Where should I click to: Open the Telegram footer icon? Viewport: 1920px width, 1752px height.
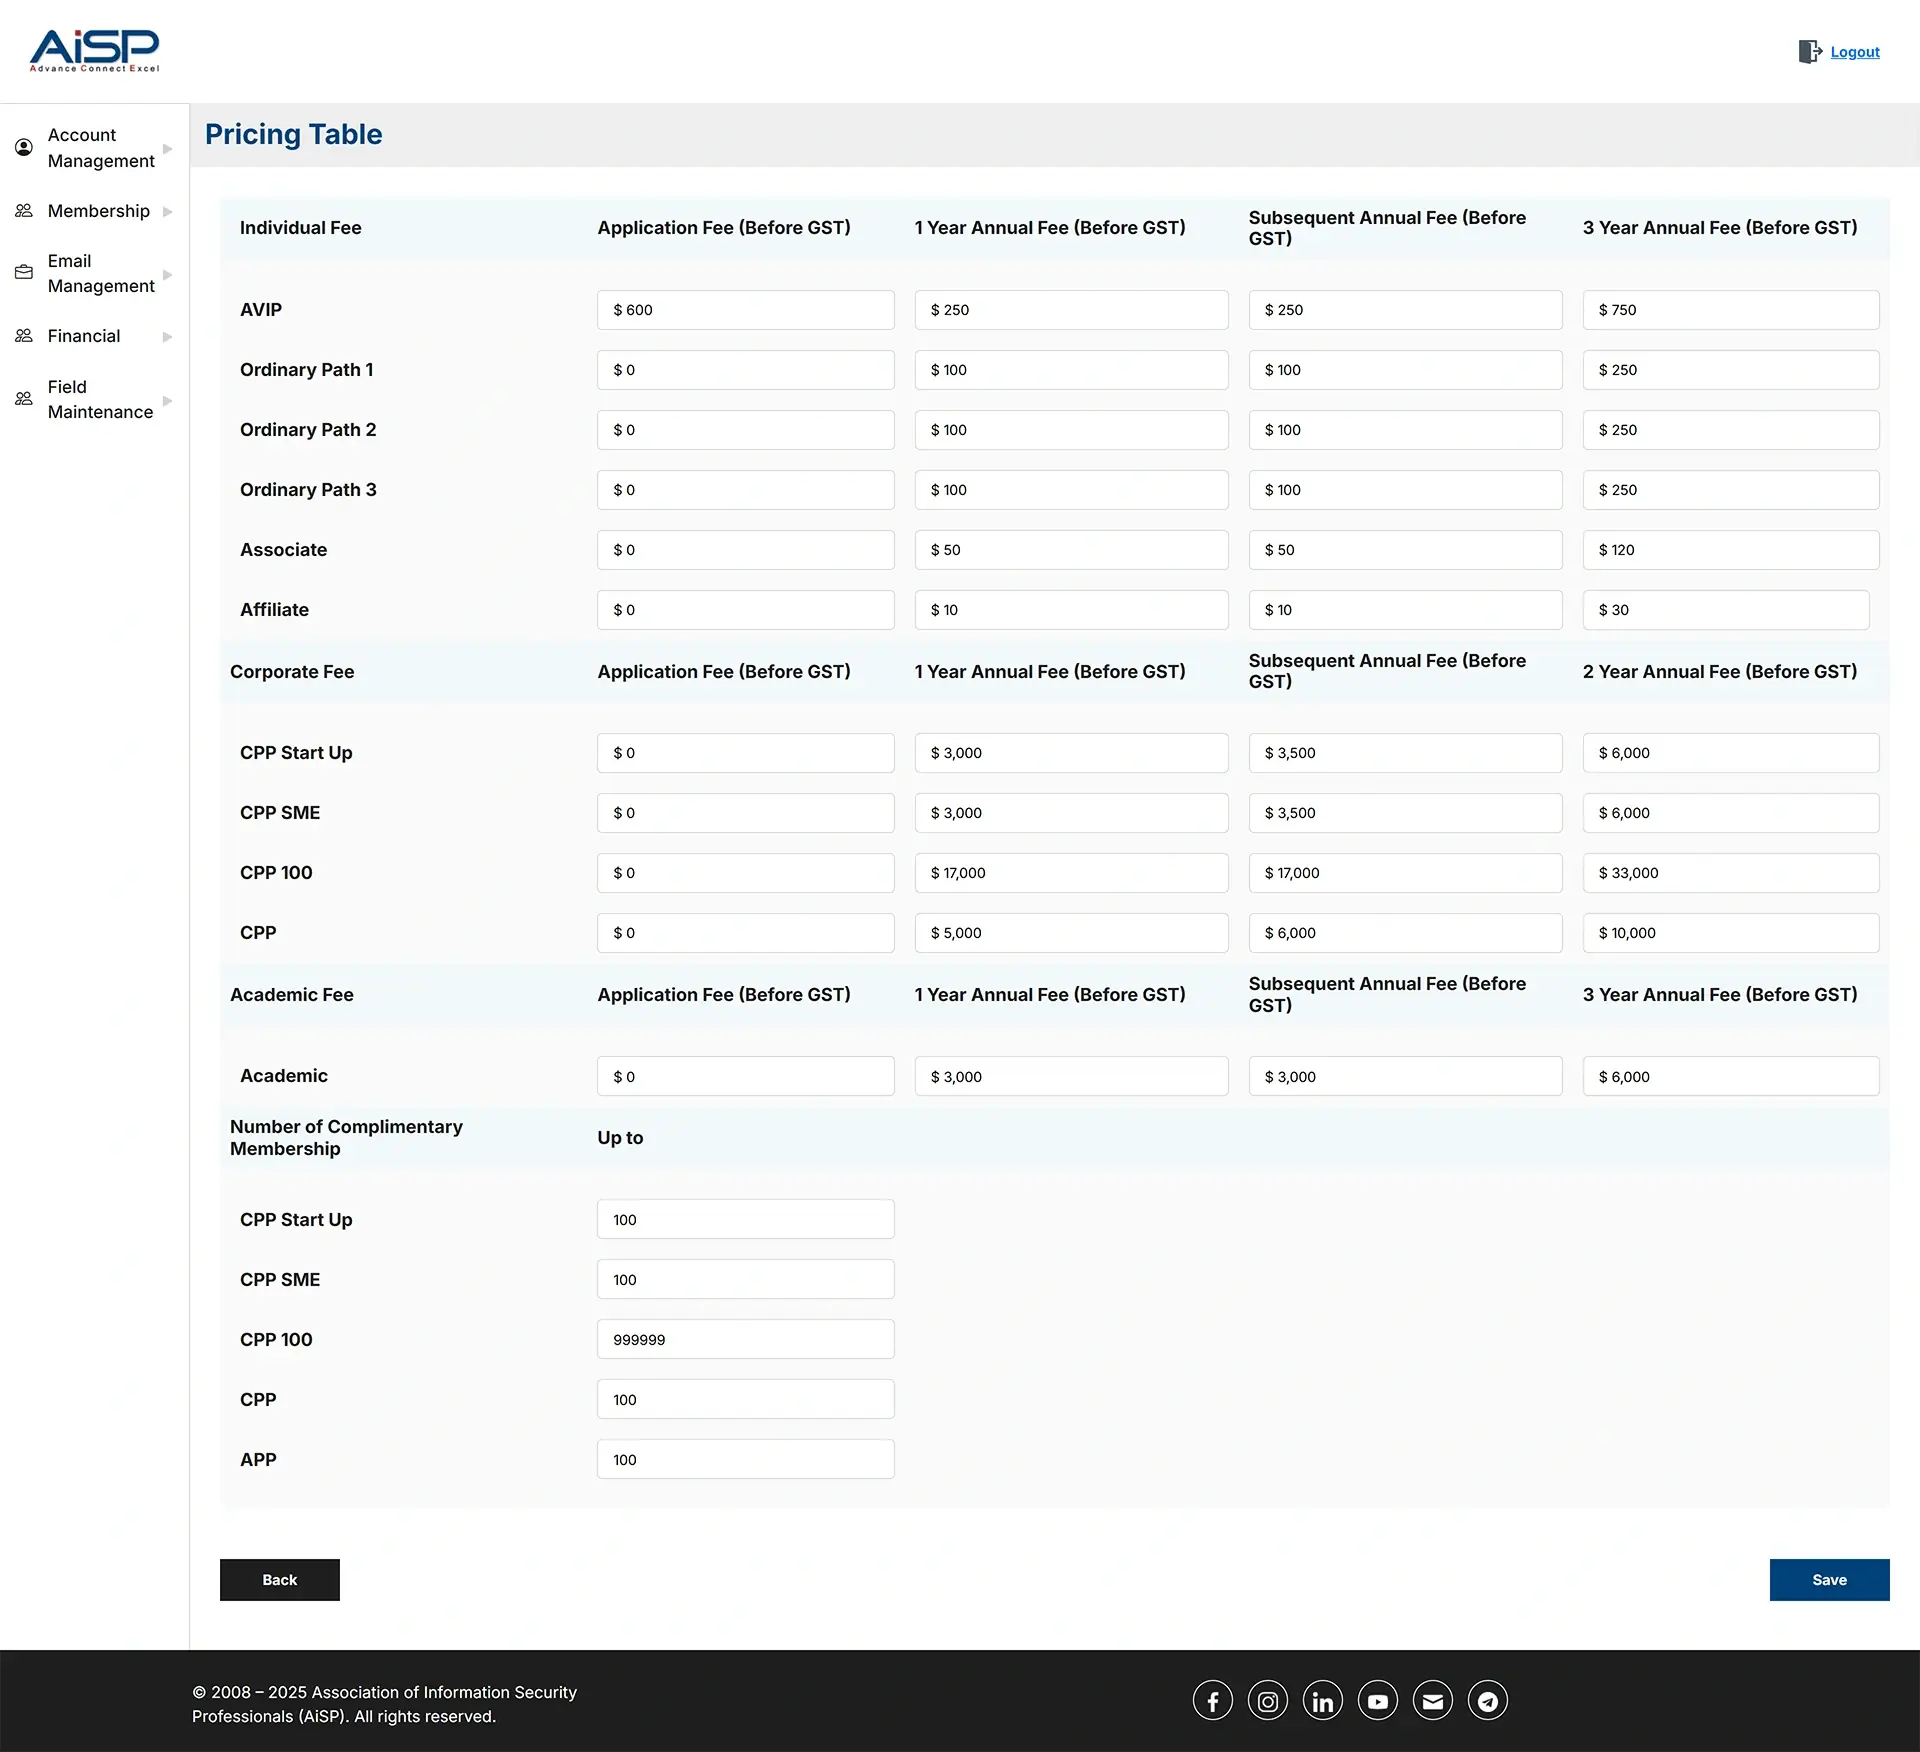click(x=1487, y=1700)
